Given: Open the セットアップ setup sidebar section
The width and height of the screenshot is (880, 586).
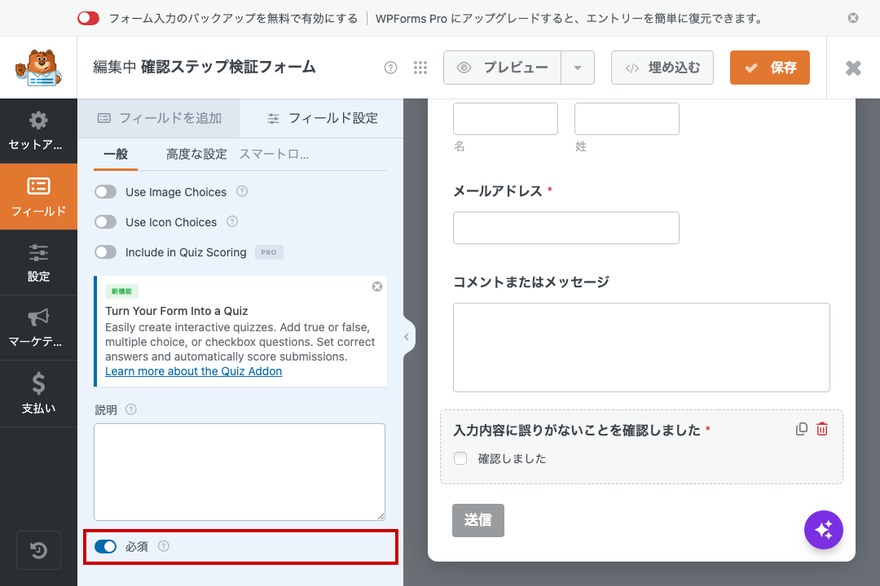Looking at the screenshot, I should pos(38,131).
